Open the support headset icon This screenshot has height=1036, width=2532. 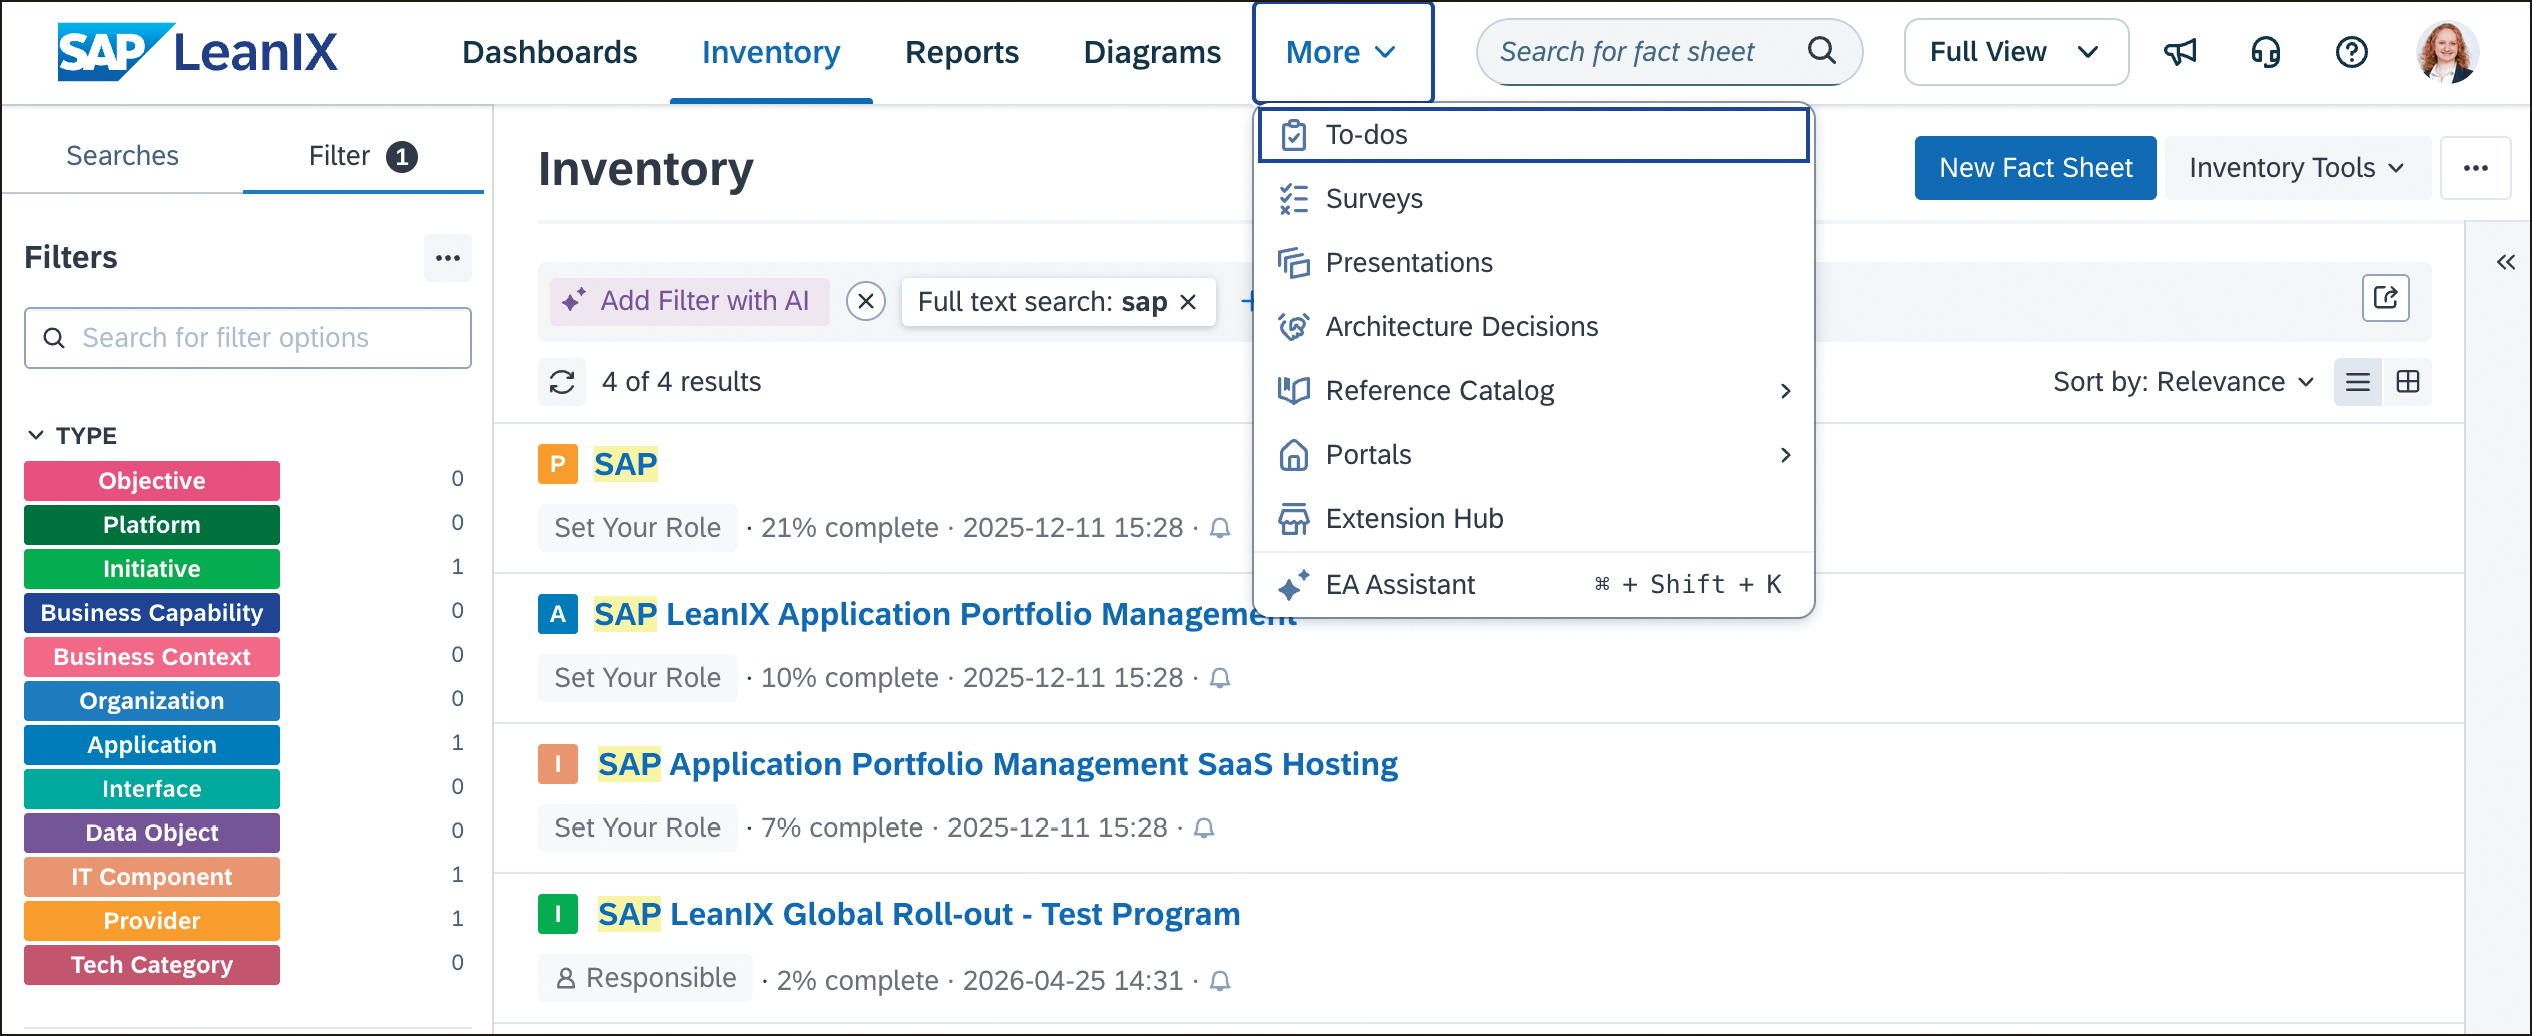[2266, 52]
